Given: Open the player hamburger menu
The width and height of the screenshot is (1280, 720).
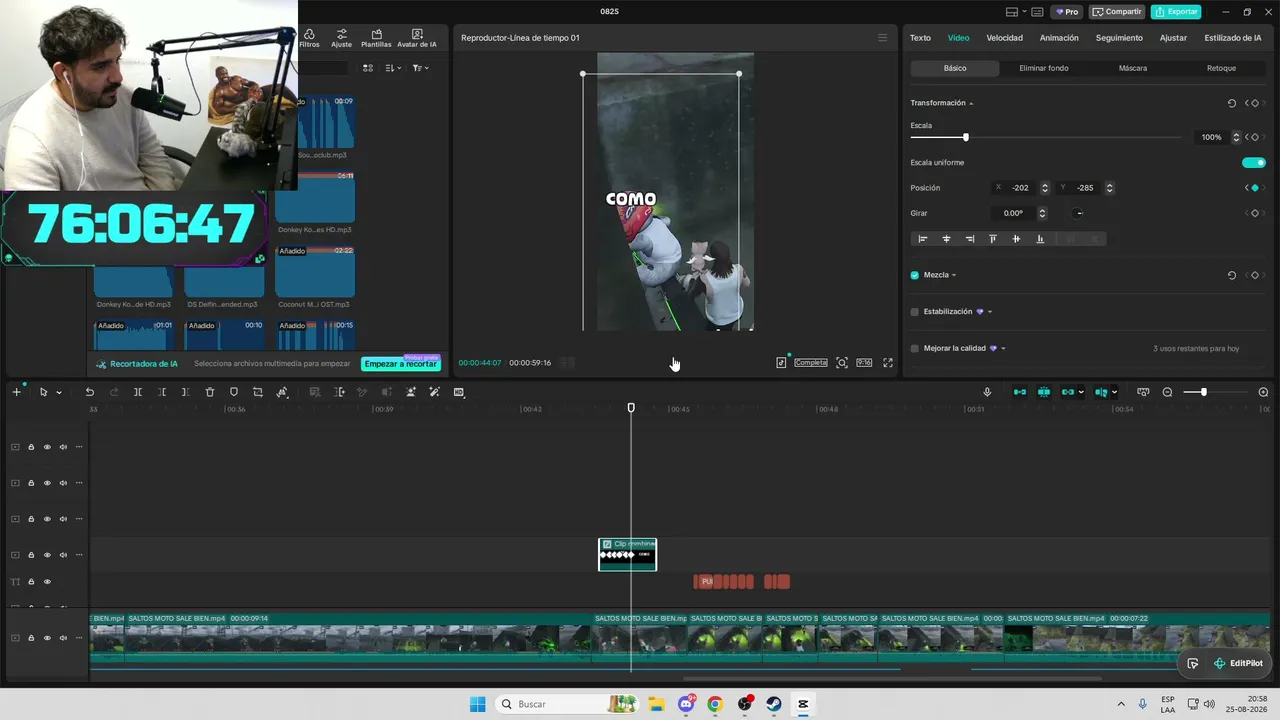Looking at the screenshot, I should (882, 38).
